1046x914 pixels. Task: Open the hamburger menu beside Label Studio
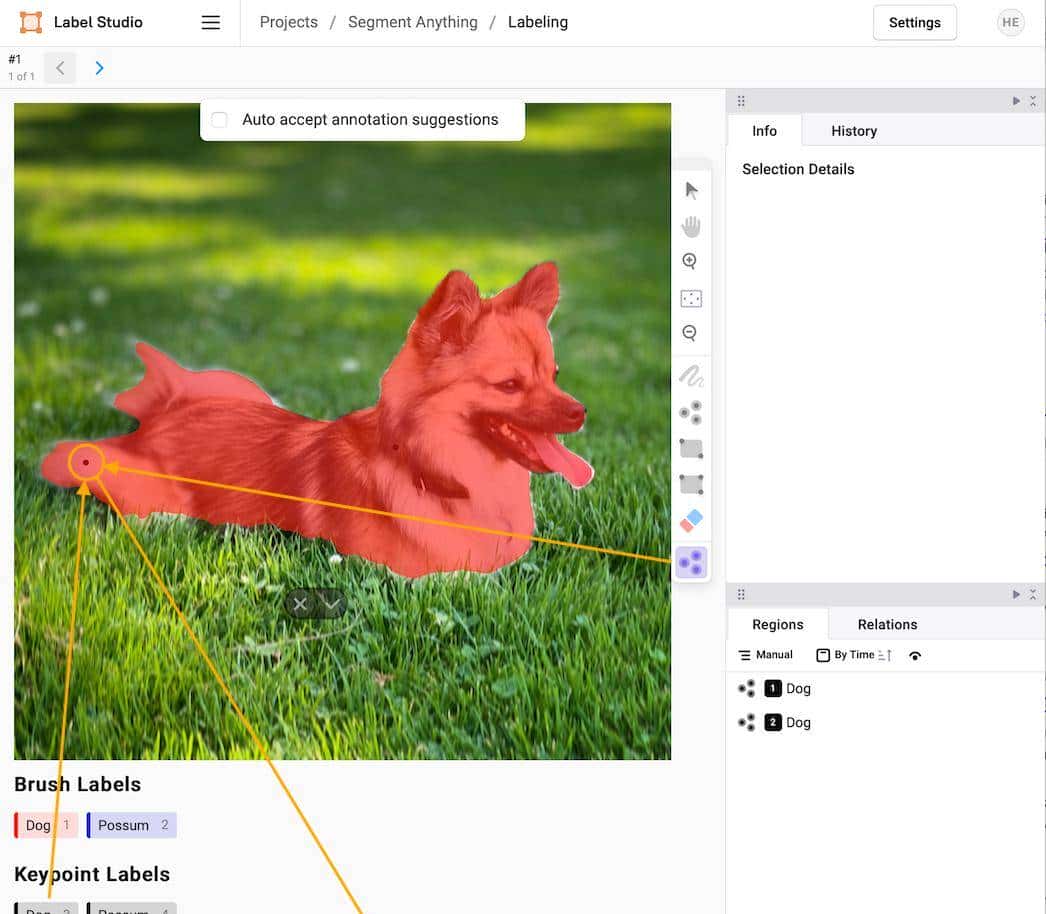tap(211, 23)
